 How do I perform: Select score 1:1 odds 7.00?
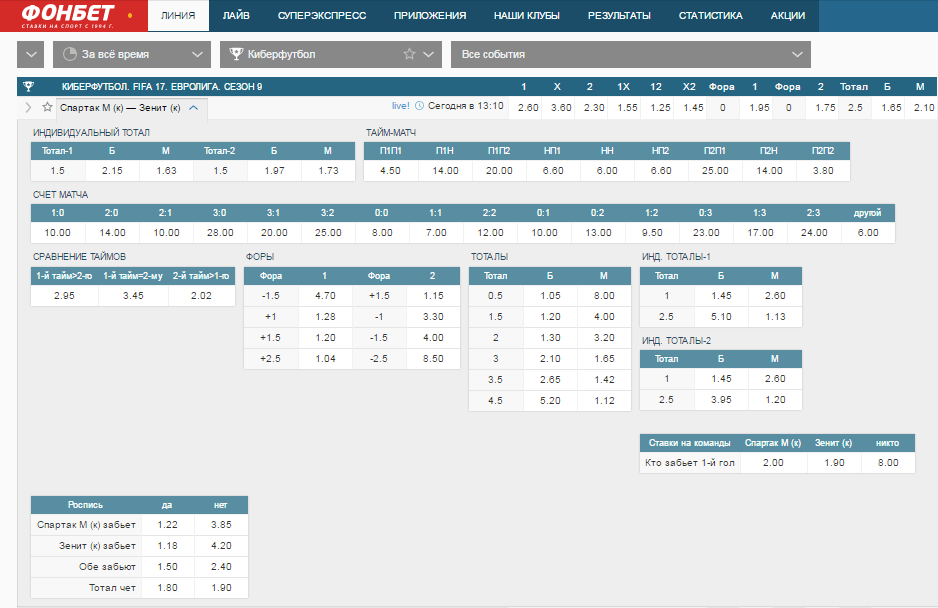(436, 233)
